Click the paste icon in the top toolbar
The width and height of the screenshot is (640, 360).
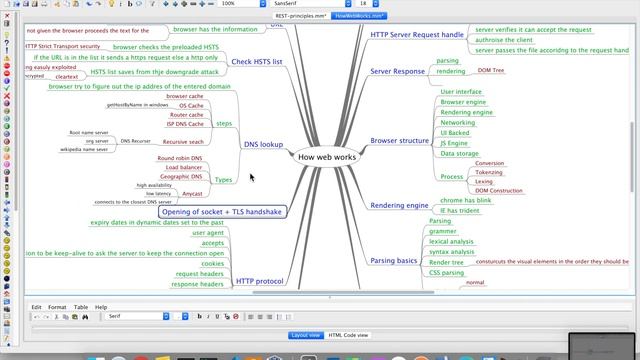[x=76, y=4]
